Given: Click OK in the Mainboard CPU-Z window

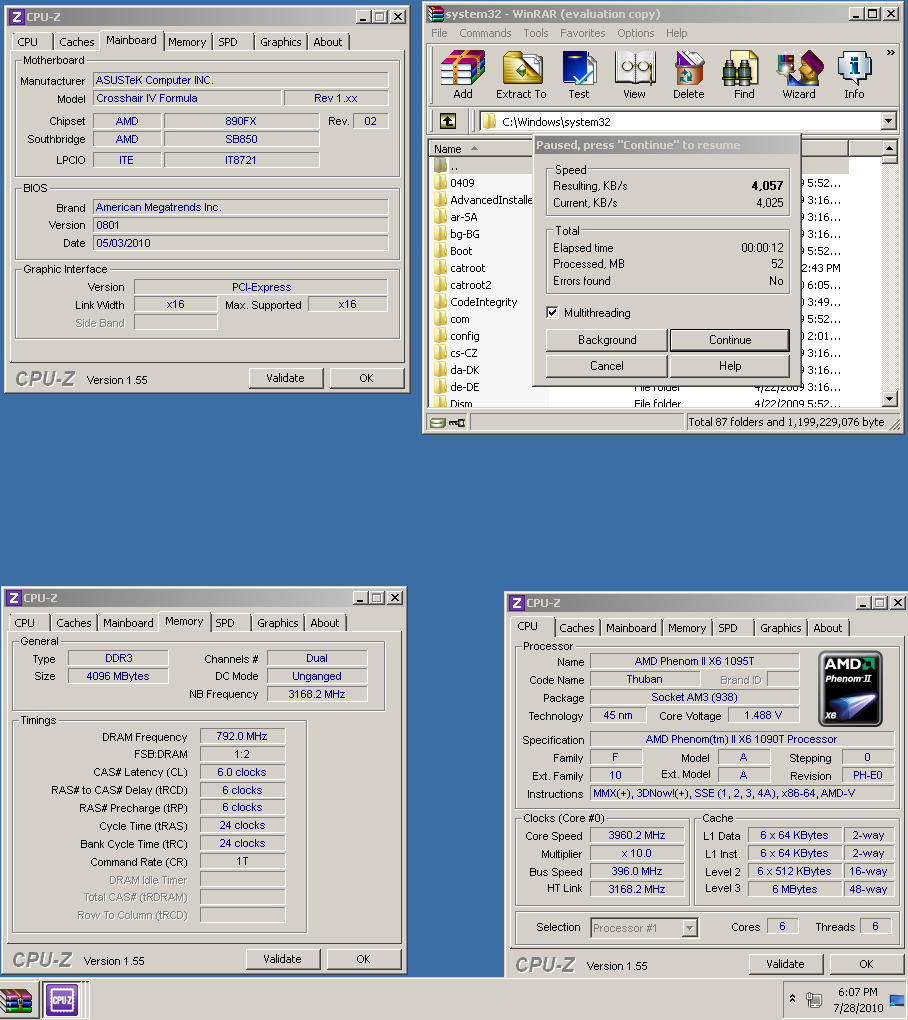Looking at the screenshot, I should point(366,378).
